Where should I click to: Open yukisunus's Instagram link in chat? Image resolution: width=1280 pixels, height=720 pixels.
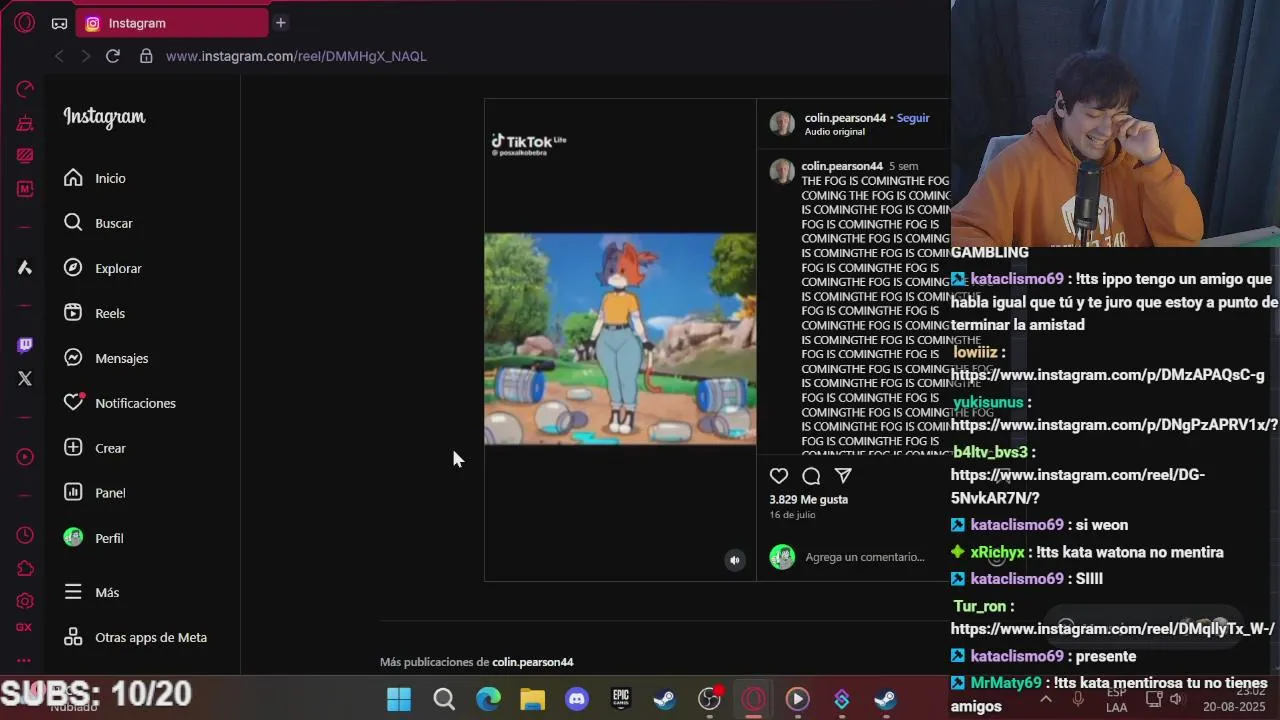click(x=1114, y=425)
